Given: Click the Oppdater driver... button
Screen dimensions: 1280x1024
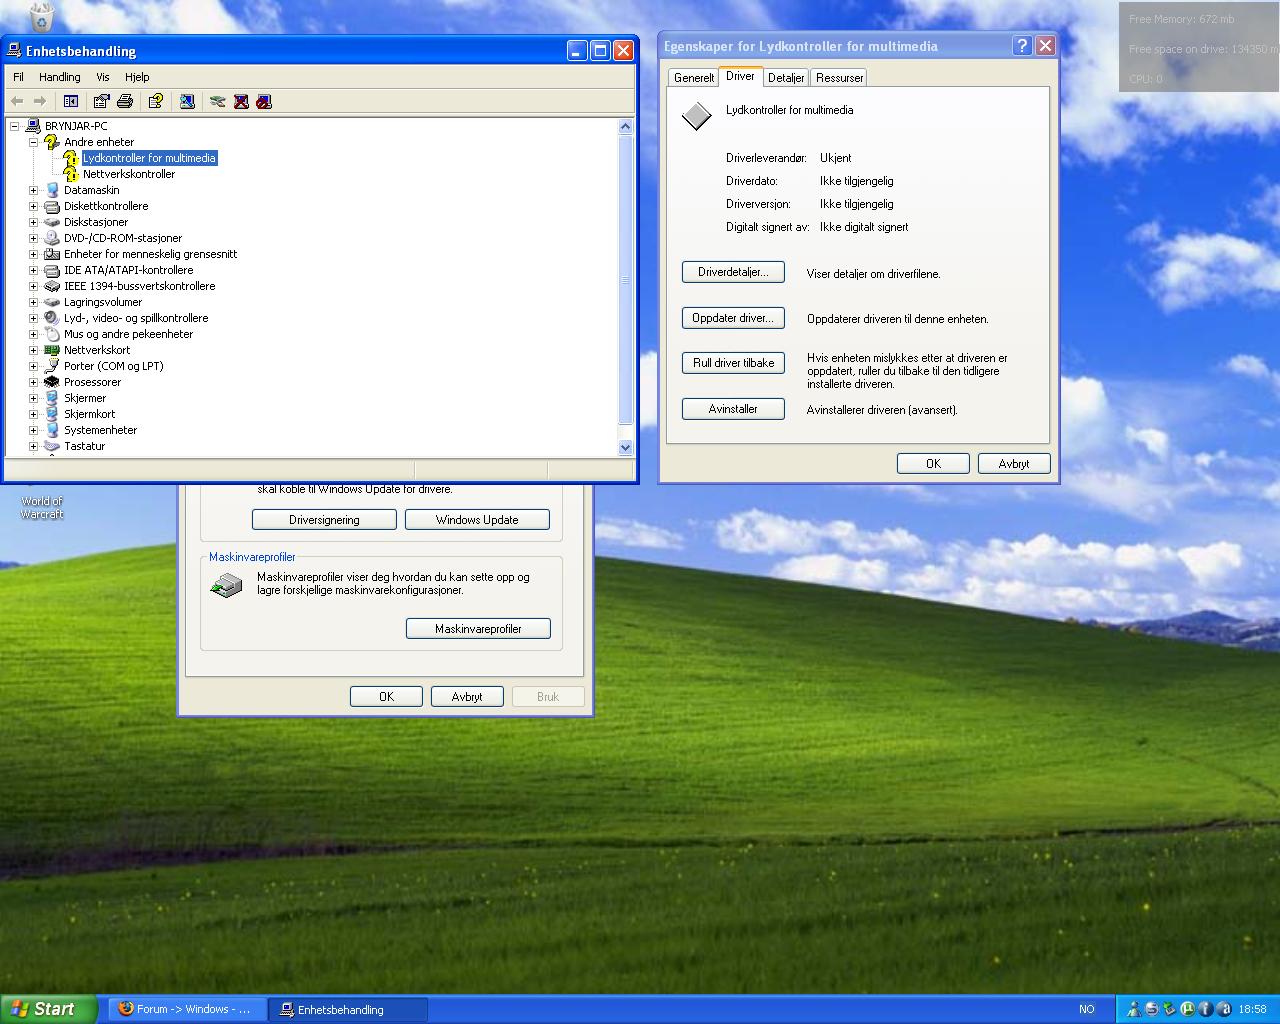Looking at the screenshot, I should tap(733, 318).
